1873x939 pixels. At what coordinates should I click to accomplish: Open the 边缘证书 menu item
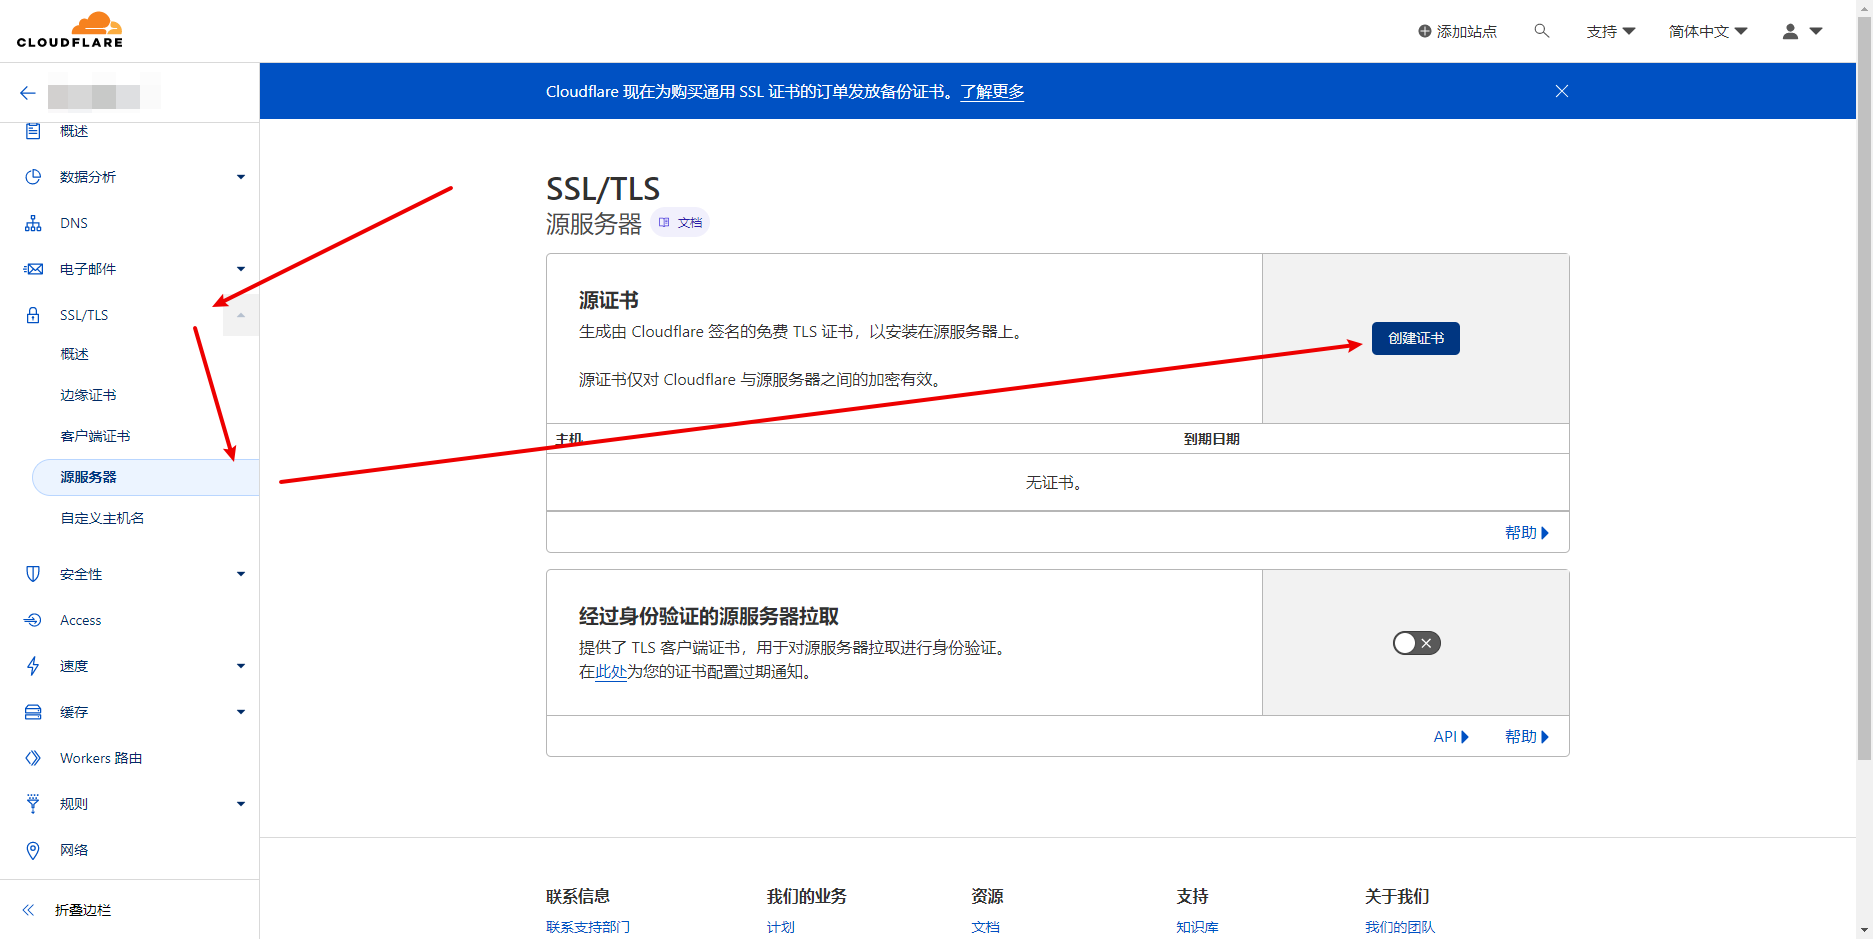[88, 395]
